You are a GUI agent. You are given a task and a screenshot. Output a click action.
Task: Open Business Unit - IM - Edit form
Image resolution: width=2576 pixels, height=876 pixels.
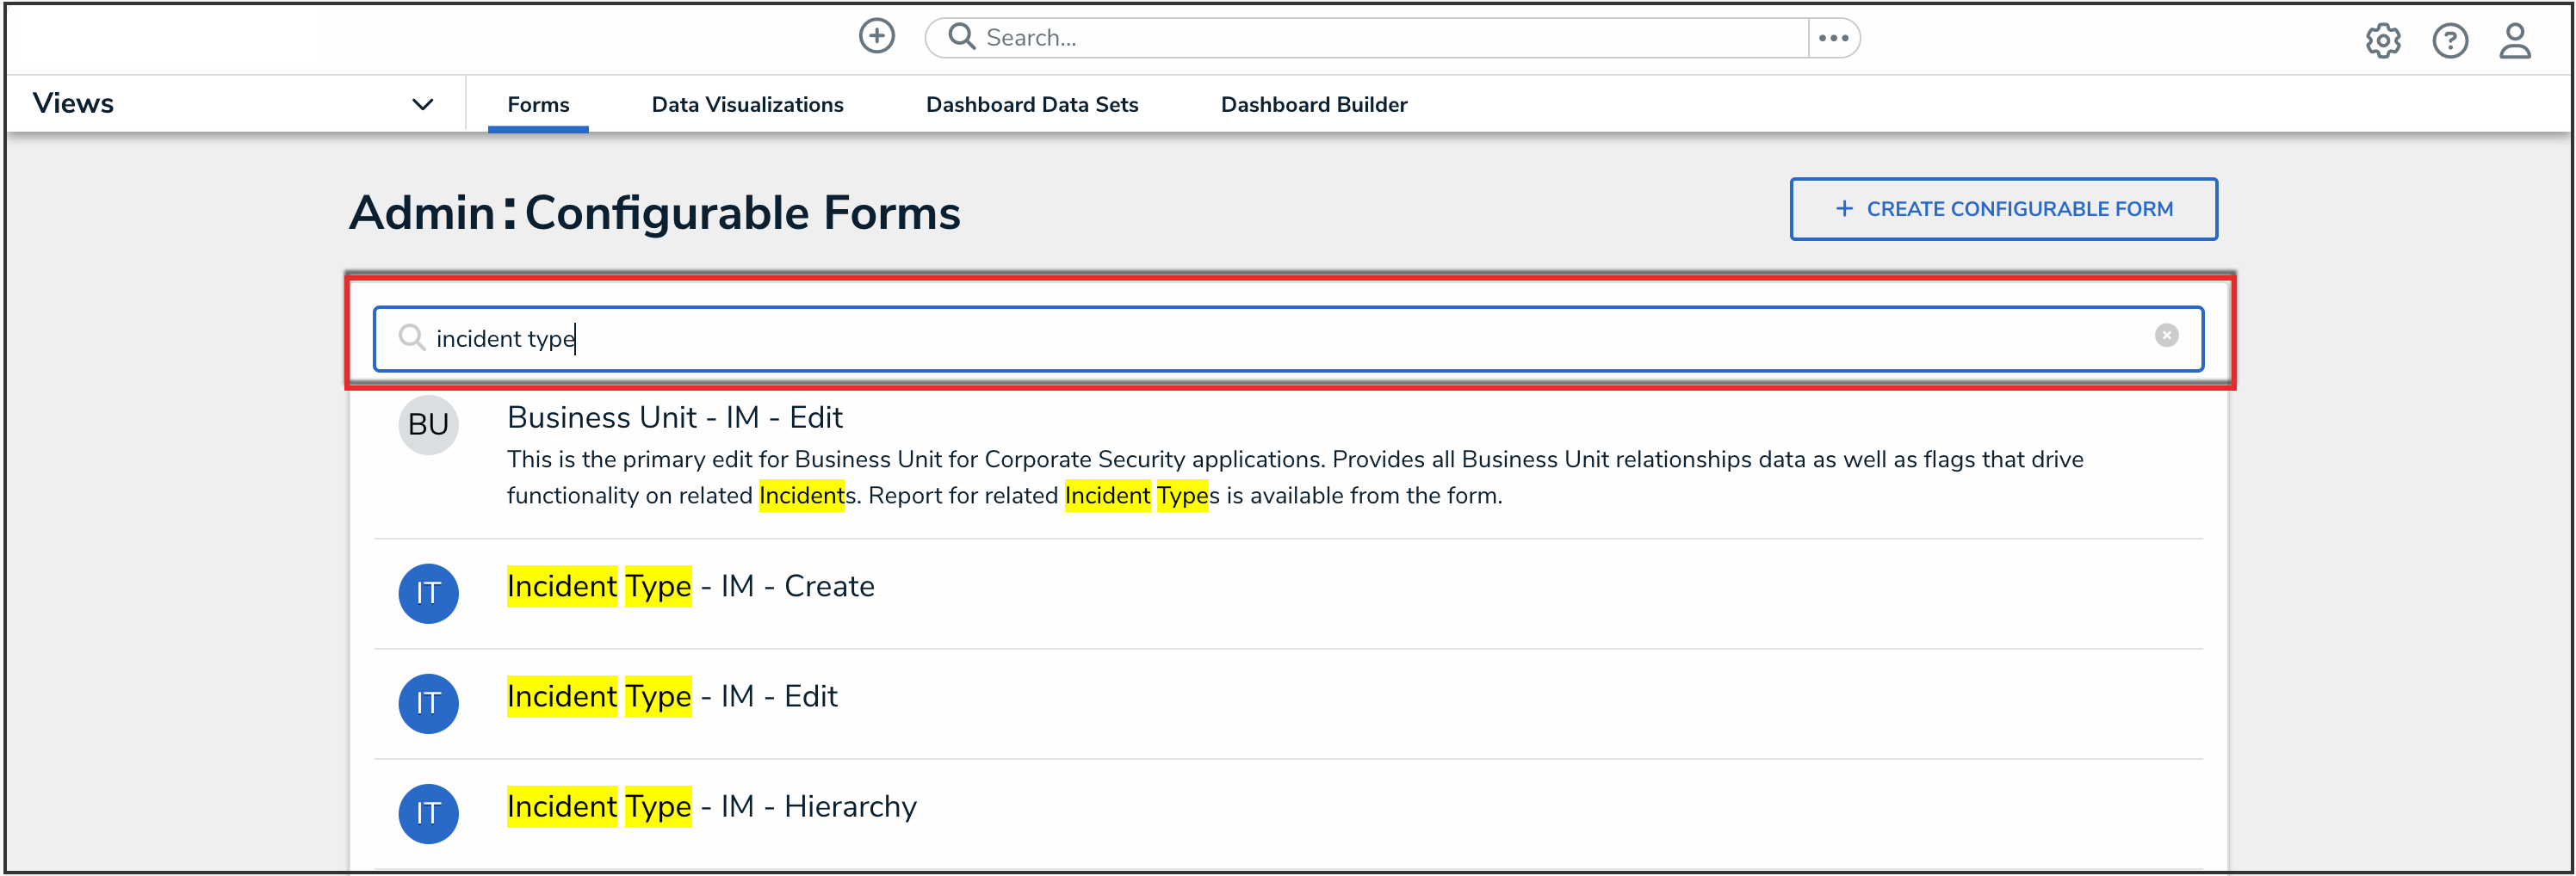tap(674, 418)
